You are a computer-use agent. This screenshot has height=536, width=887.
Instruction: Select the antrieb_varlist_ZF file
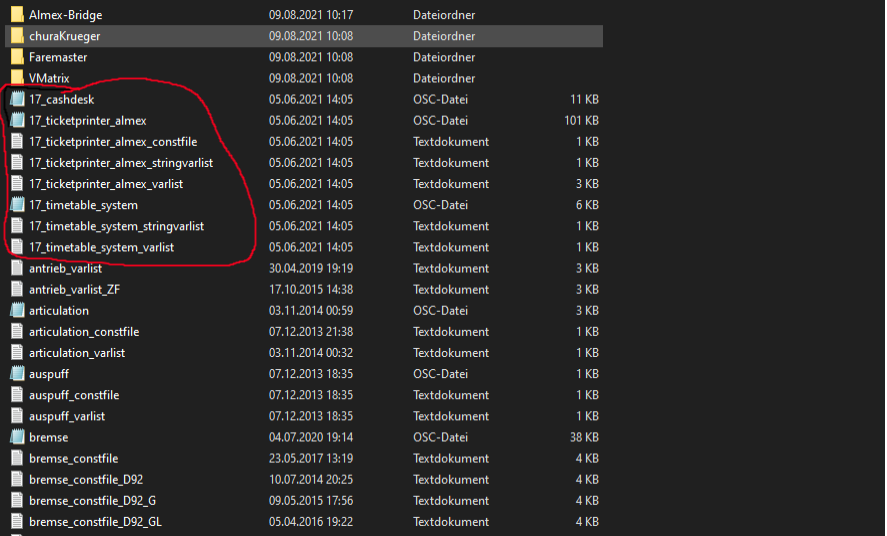[75, 289]
